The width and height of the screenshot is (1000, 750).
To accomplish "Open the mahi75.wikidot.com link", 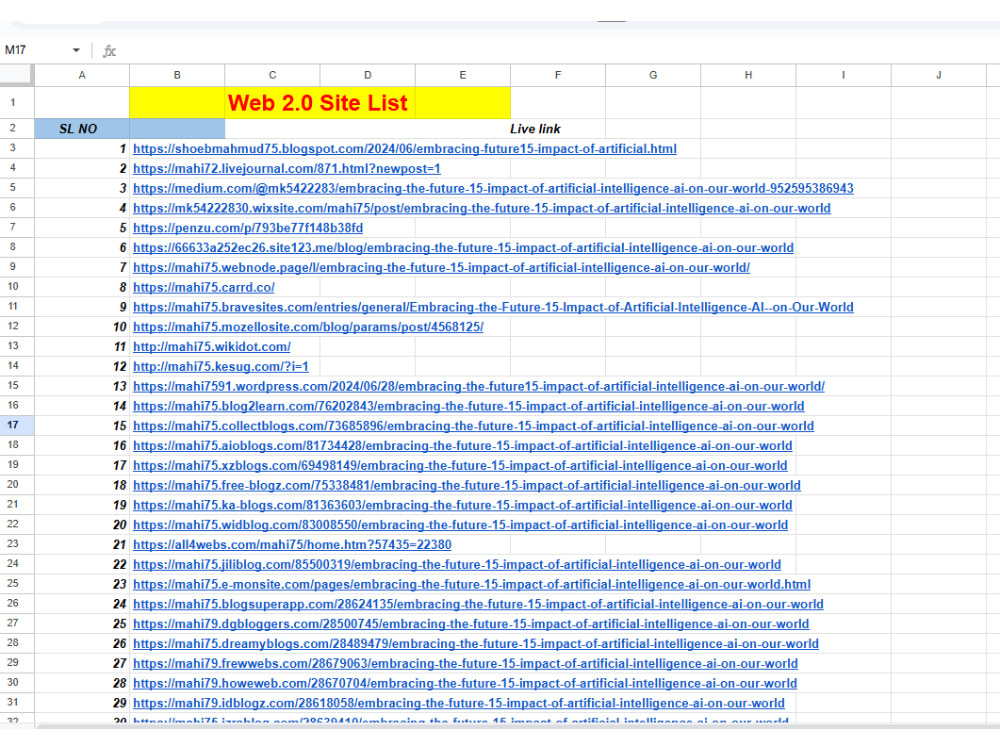I will [x=212, y=346].
